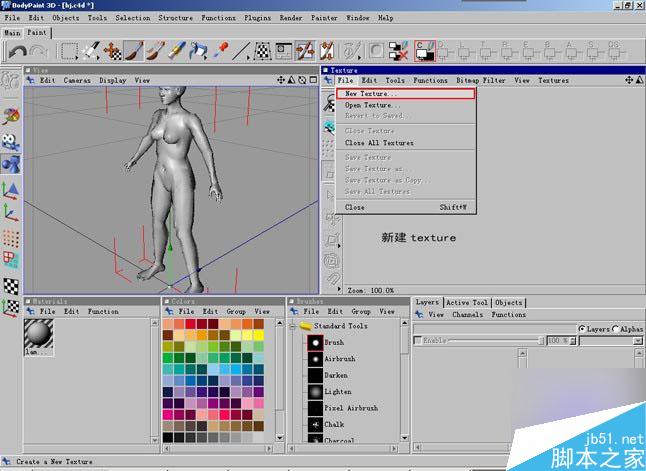Click the opacity percent stepper arrows

(573, 341)
